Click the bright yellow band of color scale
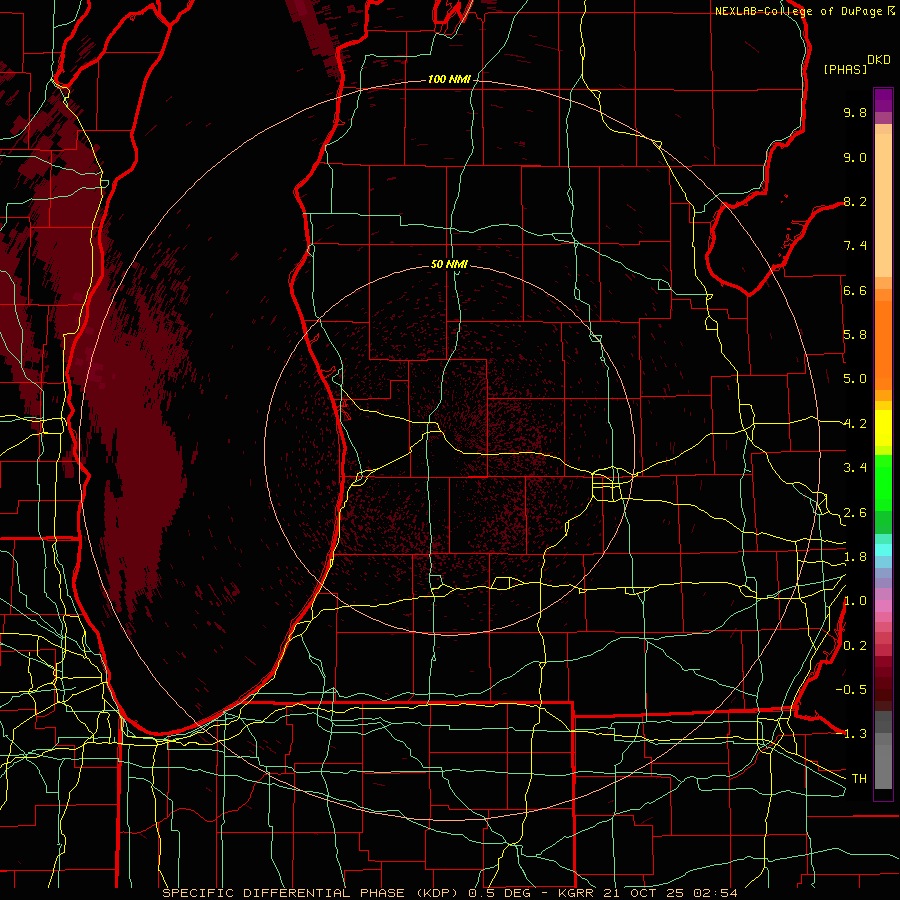The height and width of the screenshot is (900, 900). 883,428
